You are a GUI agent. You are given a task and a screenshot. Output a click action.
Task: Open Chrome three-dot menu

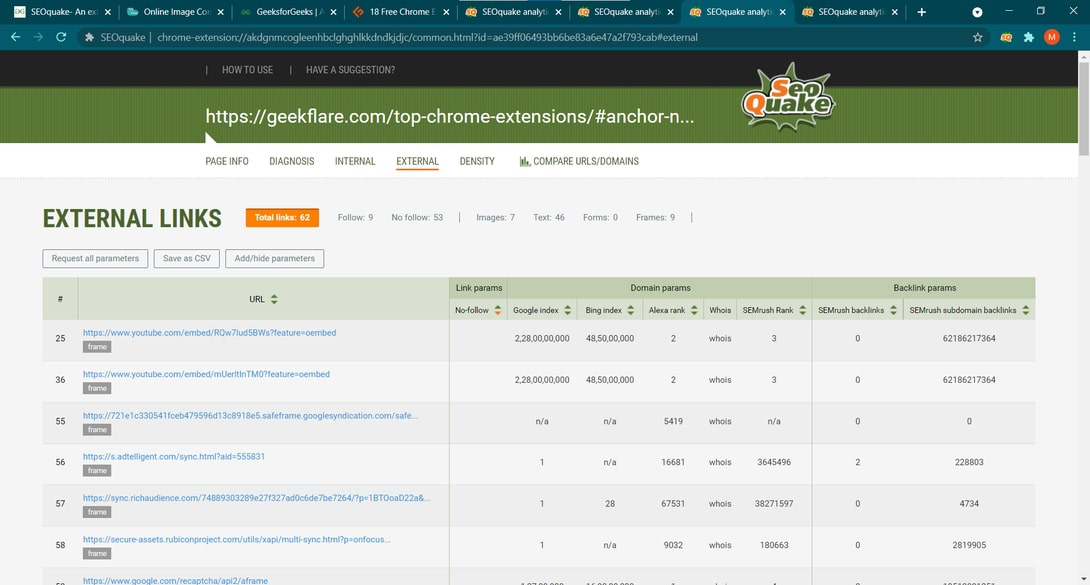click(1075, 38)
